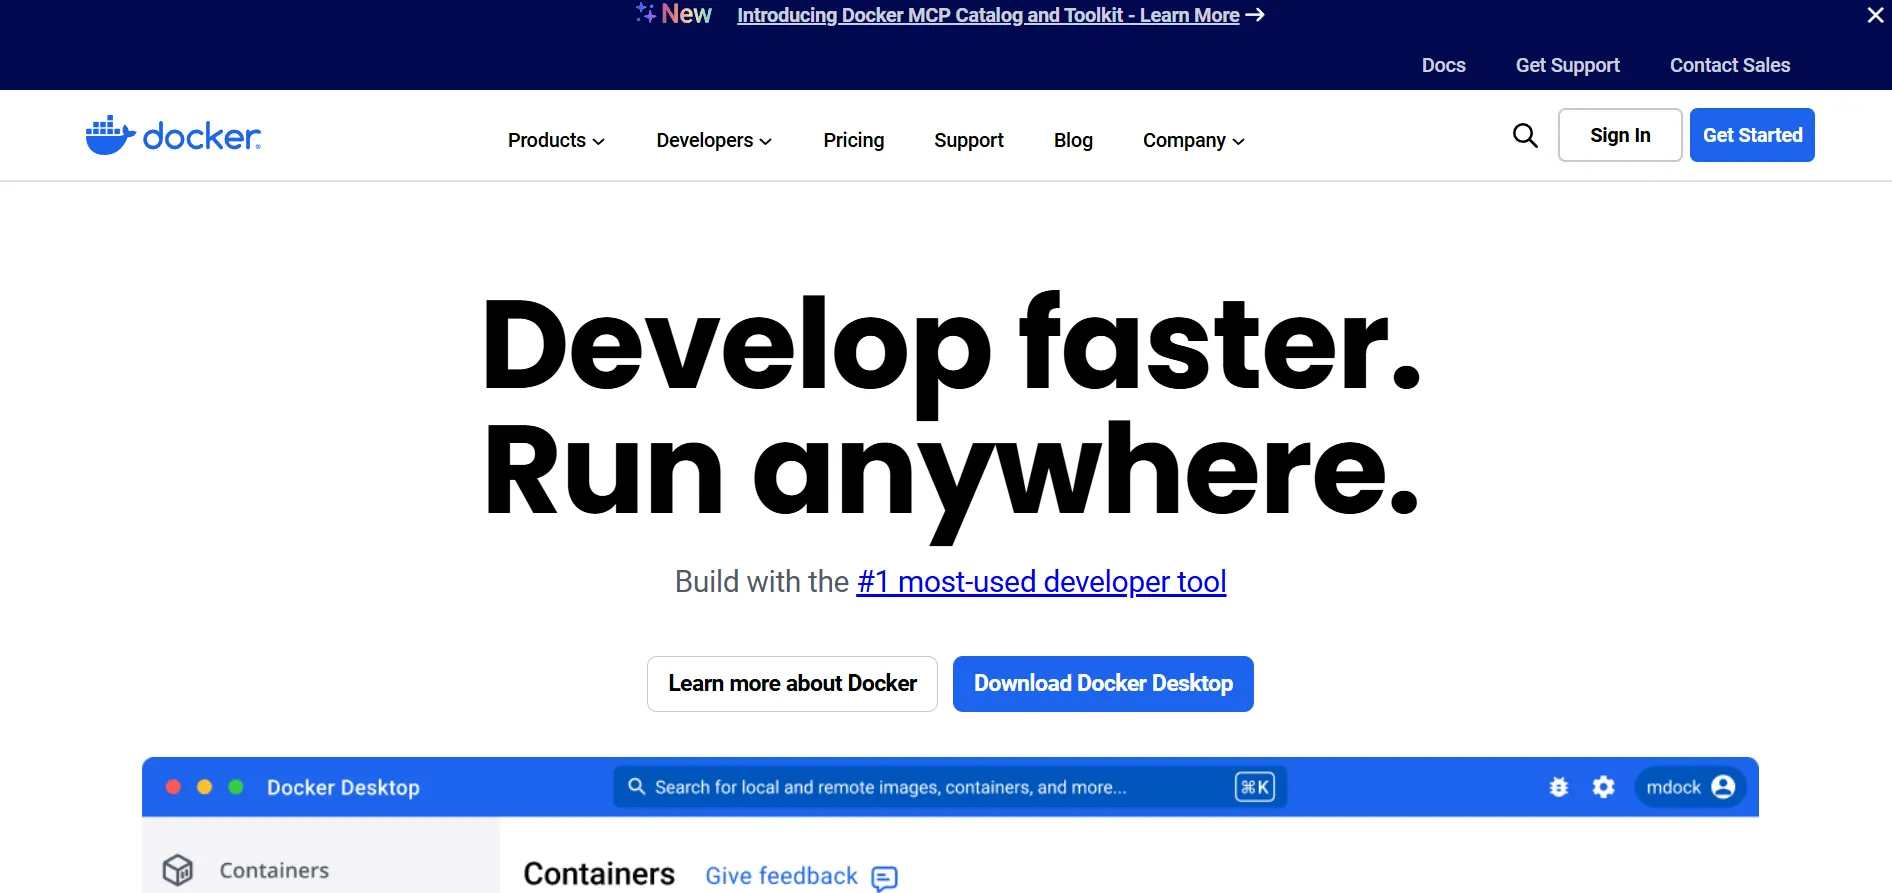Open #1 most-used developer tool link
The width and height of the screenshot is (1892, 893).
coord(1041,582)
